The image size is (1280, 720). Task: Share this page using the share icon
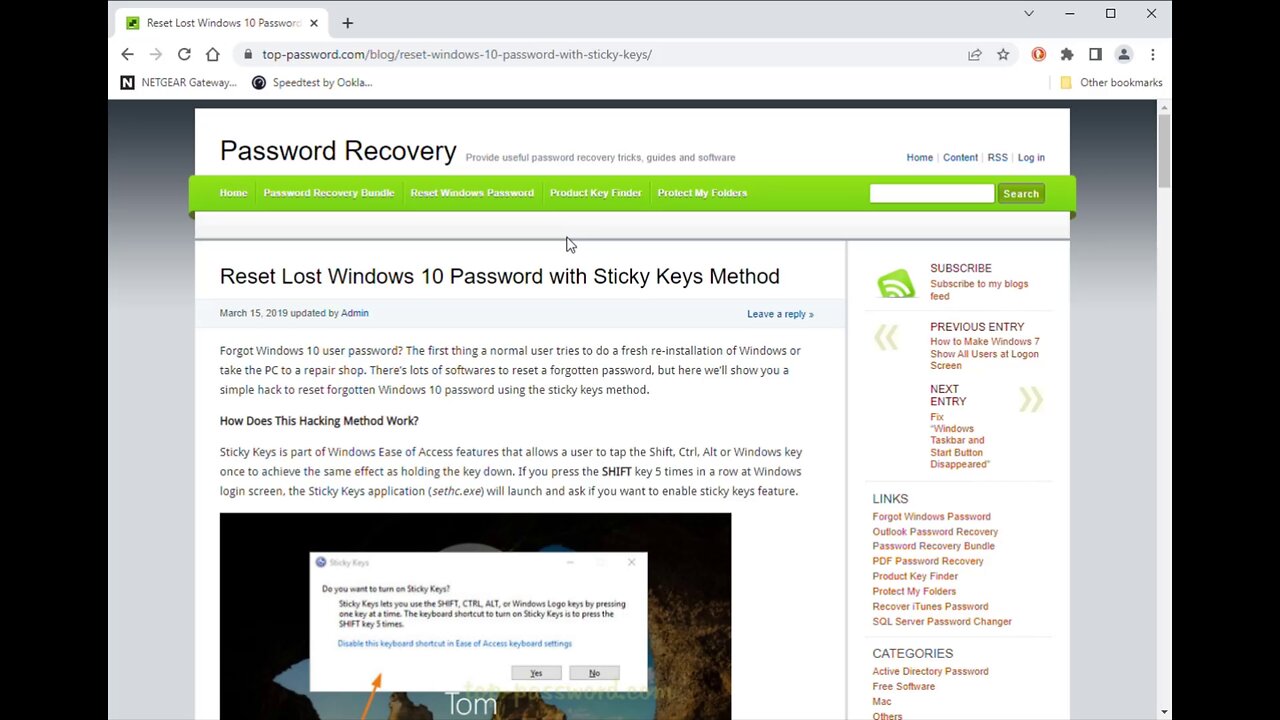[975, 55]
